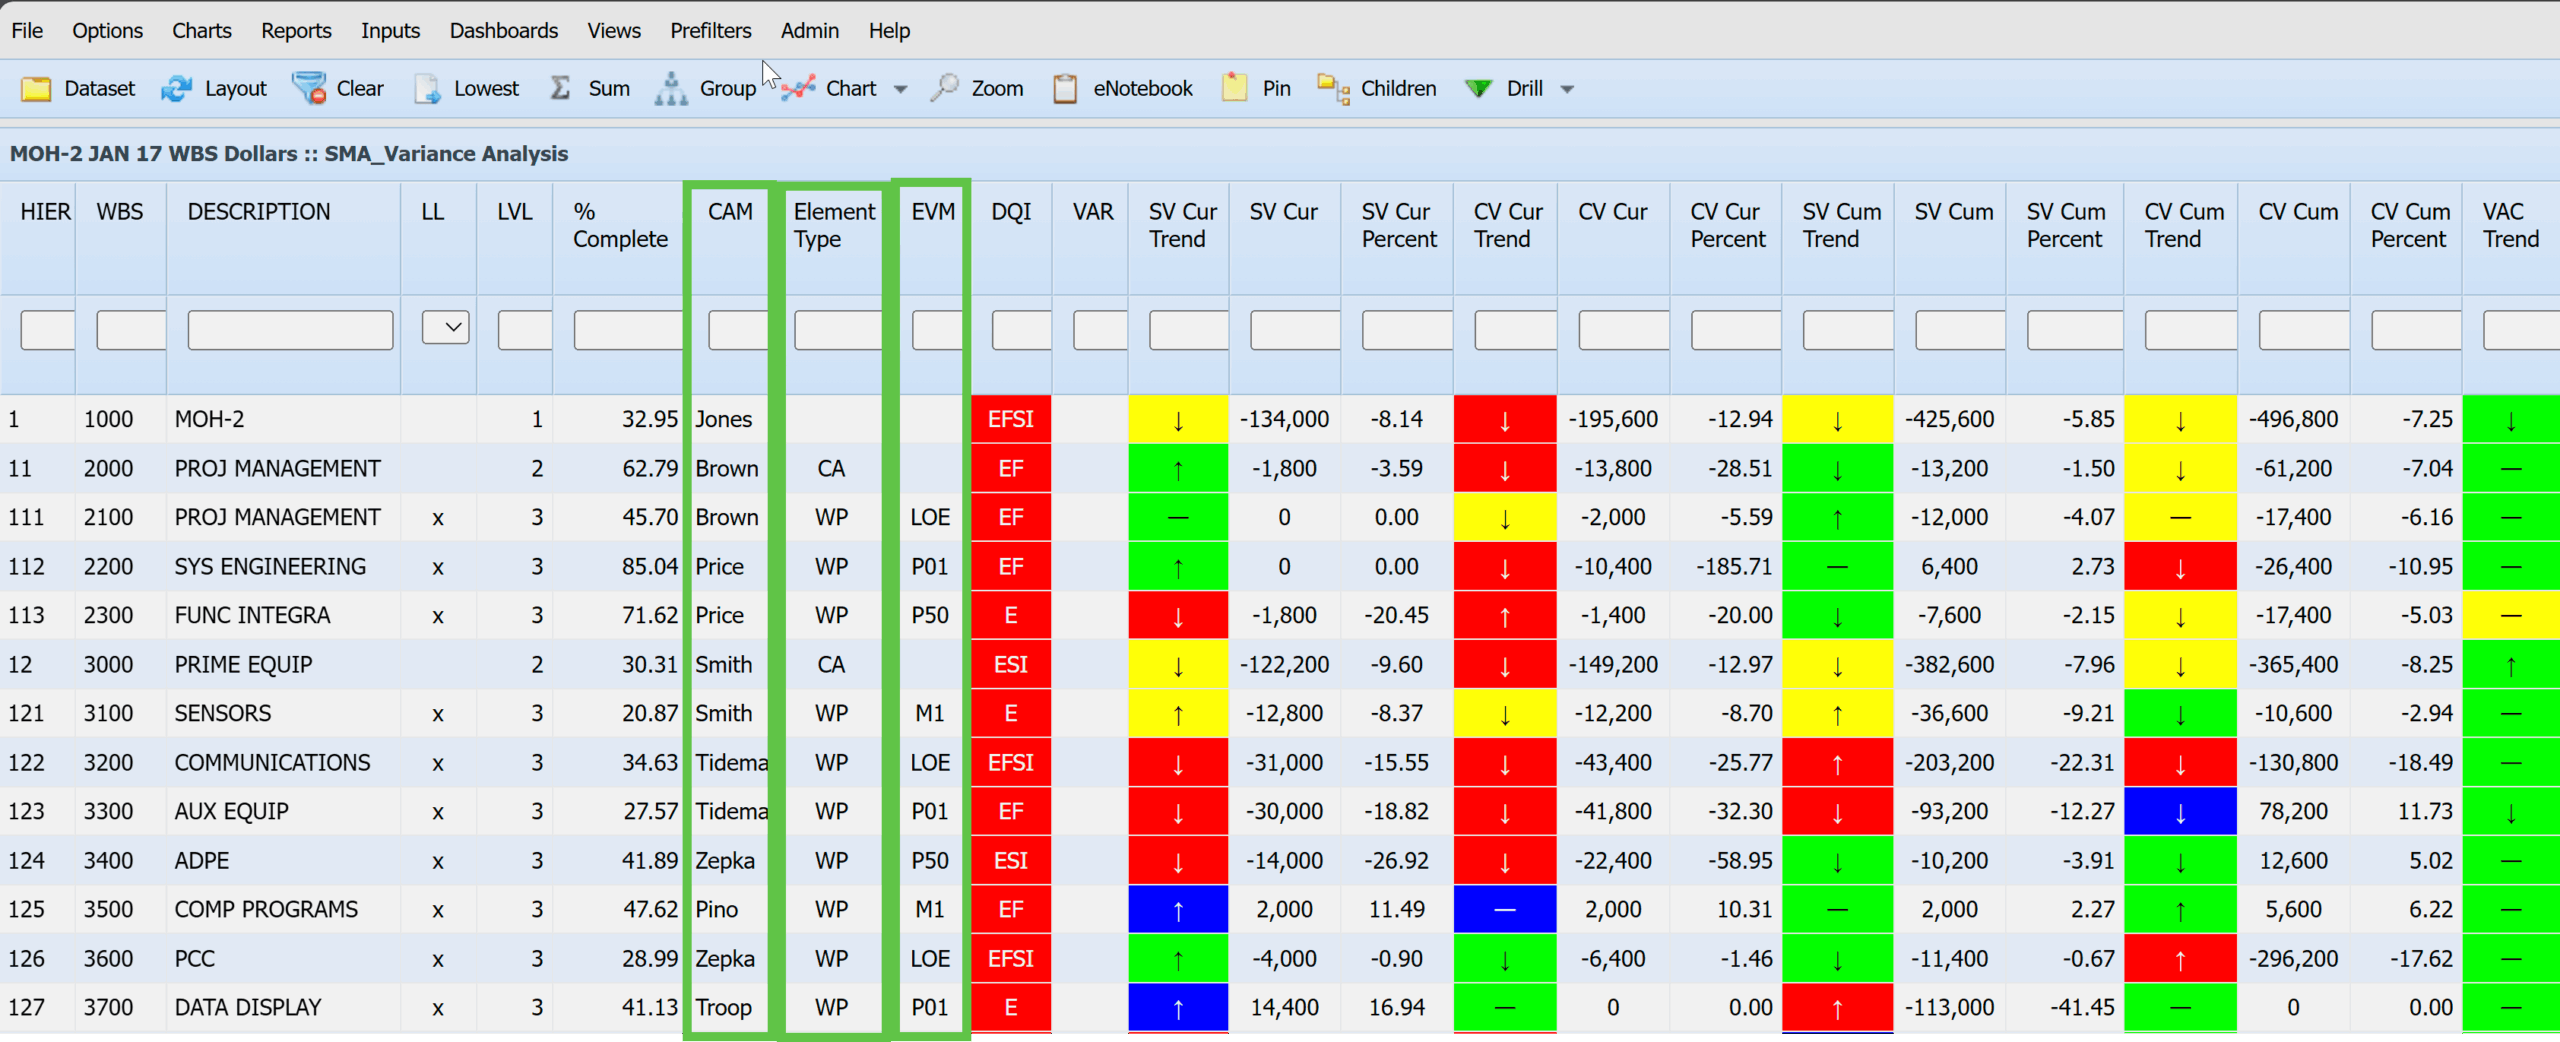
Task: Click the Zoom magnifier icon
Action: [x=944, y=89]
